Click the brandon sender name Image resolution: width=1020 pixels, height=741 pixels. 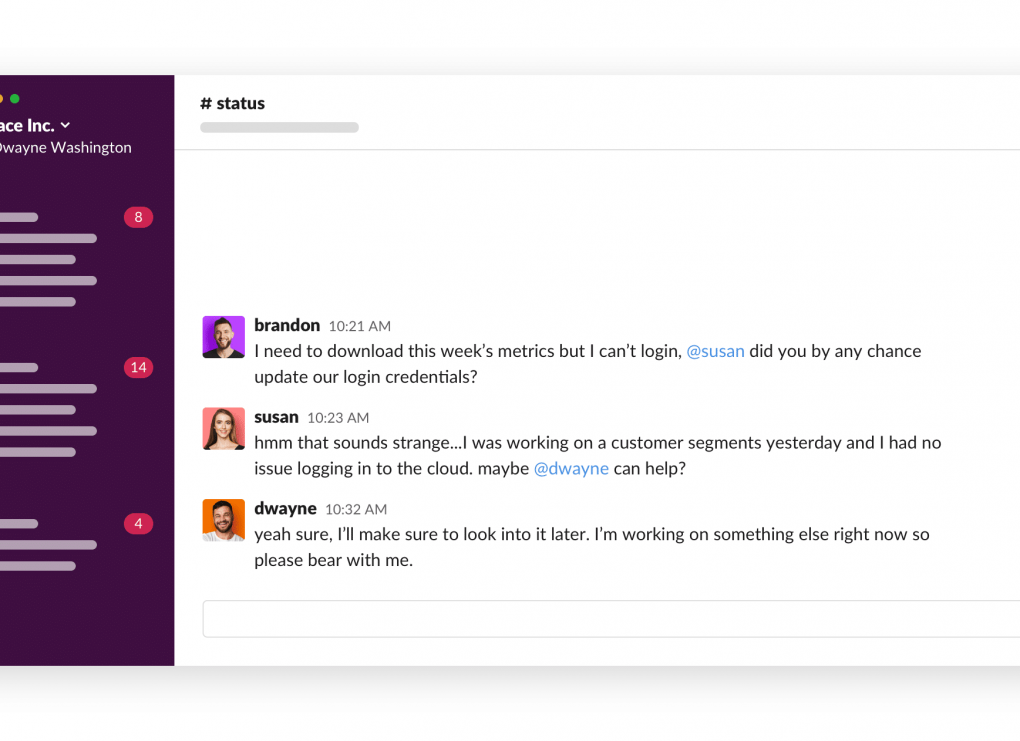(x=287, y=325)
